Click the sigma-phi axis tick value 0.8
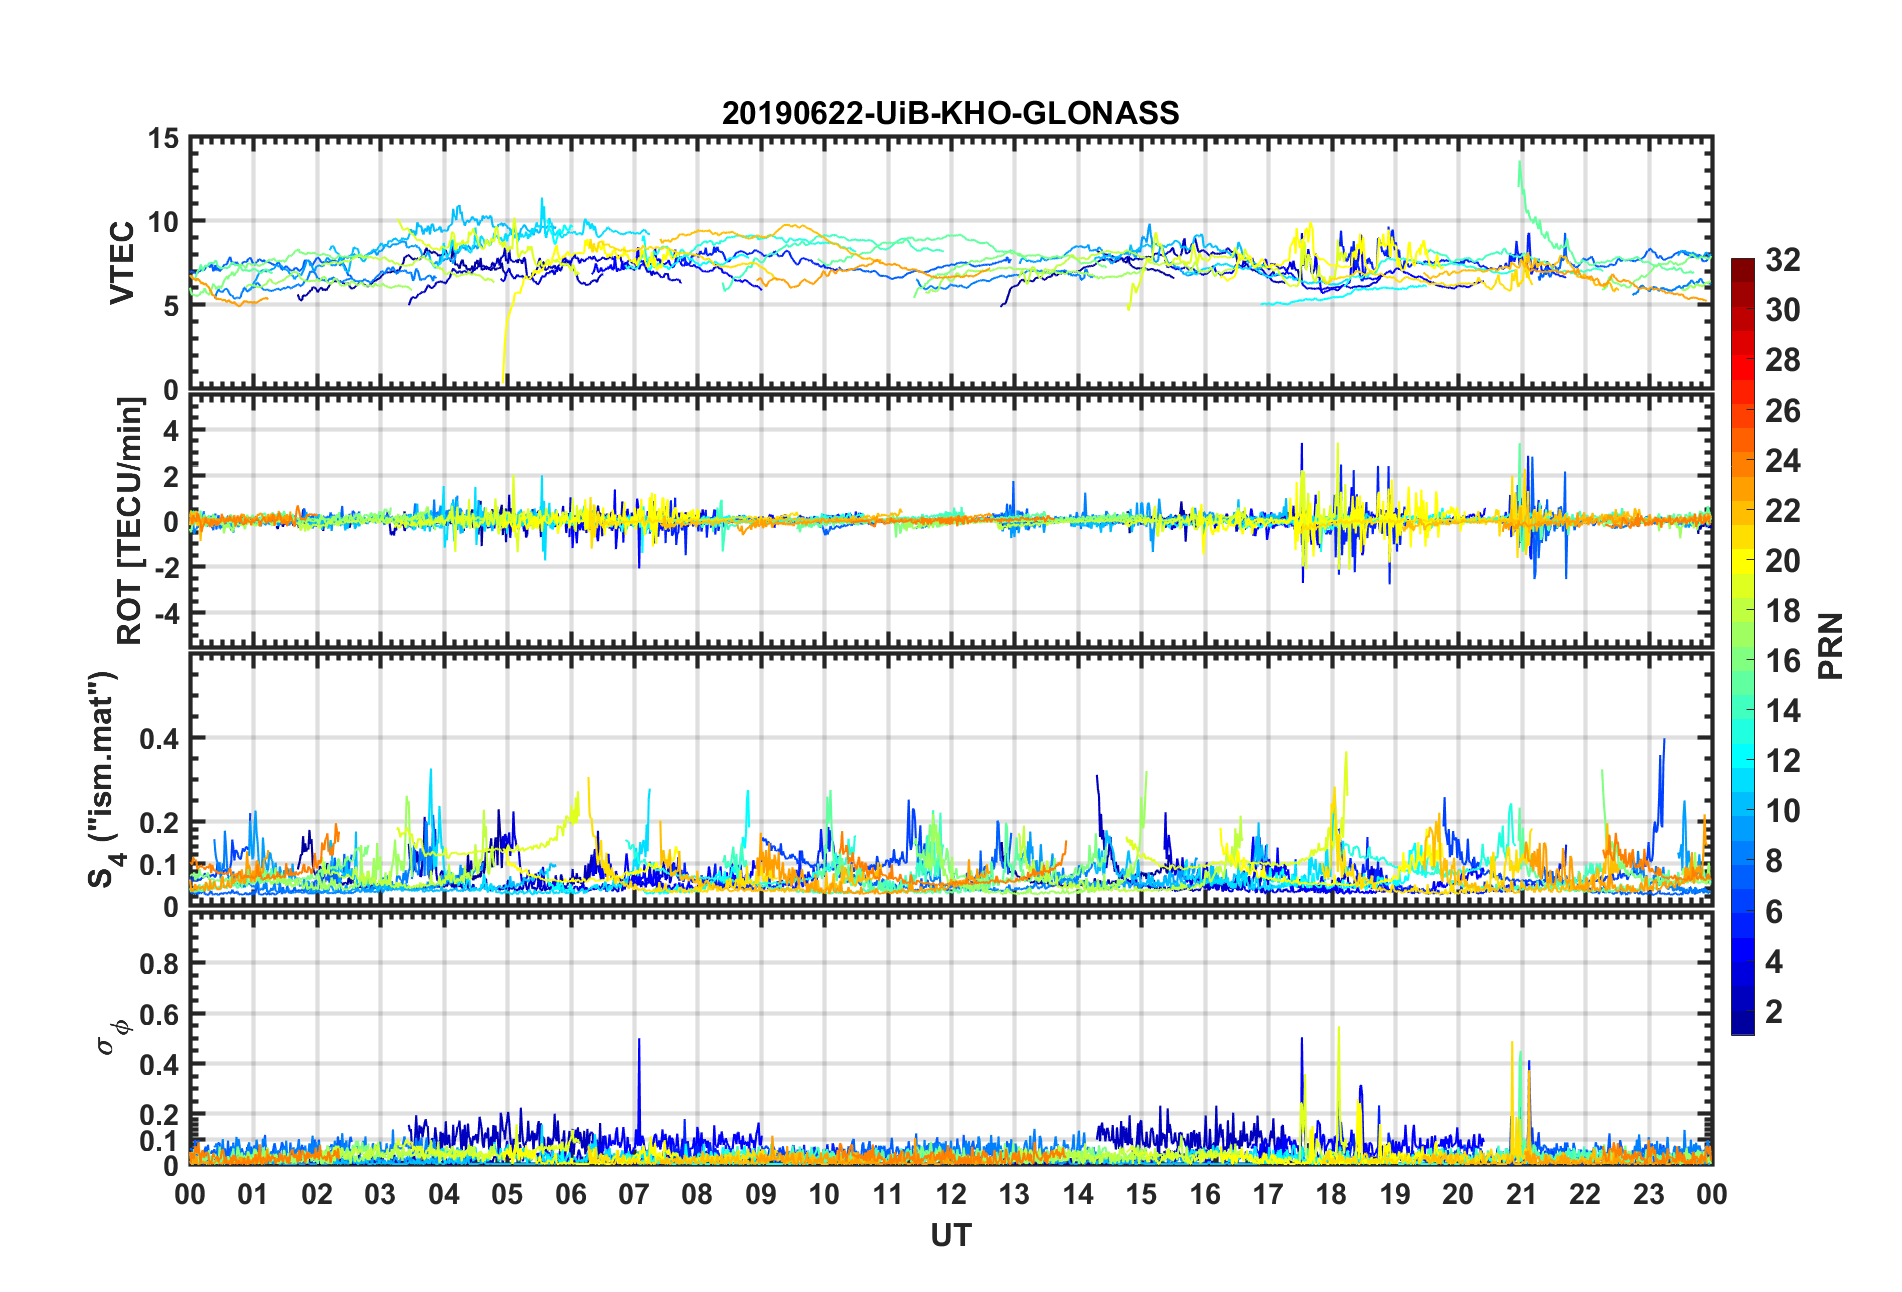This screenshot has height=1292, width=1902. (159, 964)
